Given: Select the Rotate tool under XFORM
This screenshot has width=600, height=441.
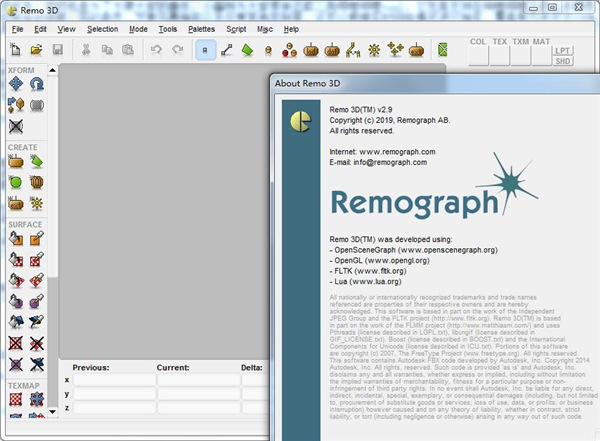Looking at the screenshot, I should (x=36, y=85).
